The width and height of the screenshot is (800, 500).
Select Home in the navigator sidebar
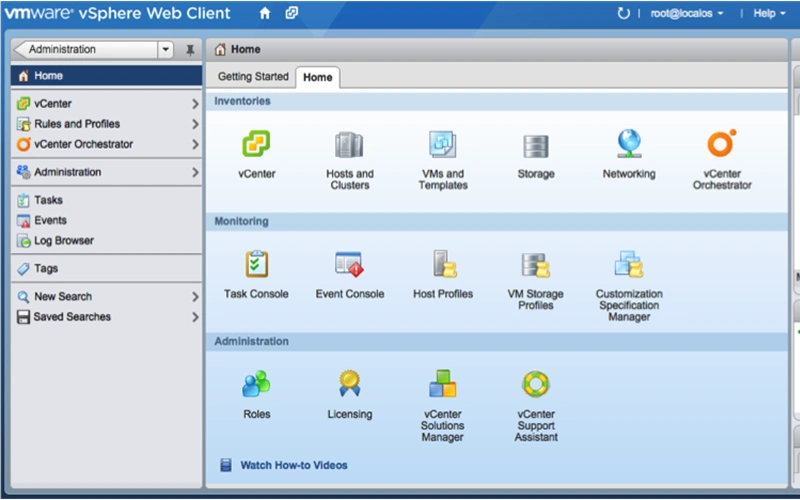tap(106, 76)
